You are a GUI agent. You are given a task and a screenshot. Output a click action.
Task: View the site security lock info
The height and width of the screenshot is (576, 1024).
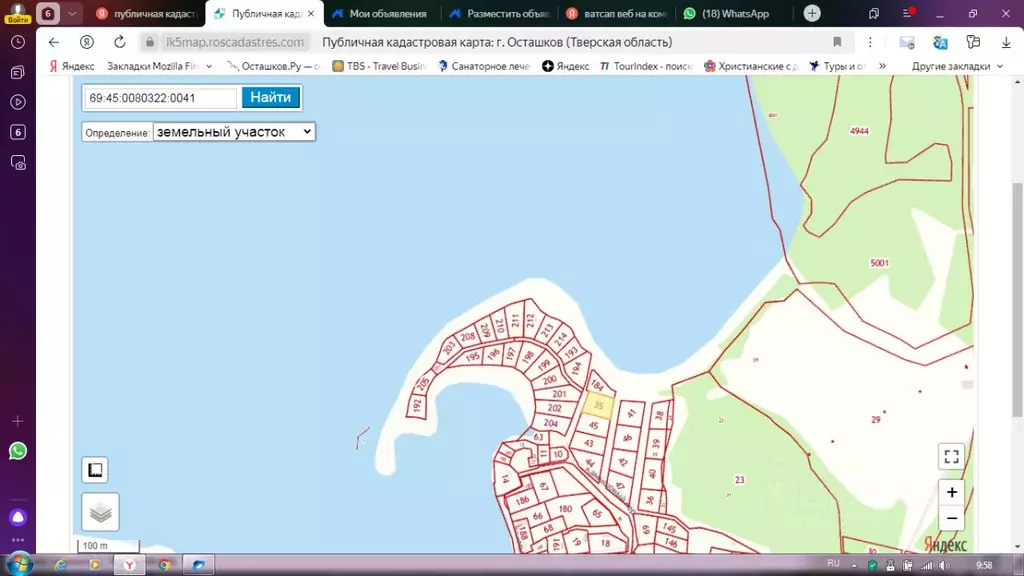click(x=150, y=42)
